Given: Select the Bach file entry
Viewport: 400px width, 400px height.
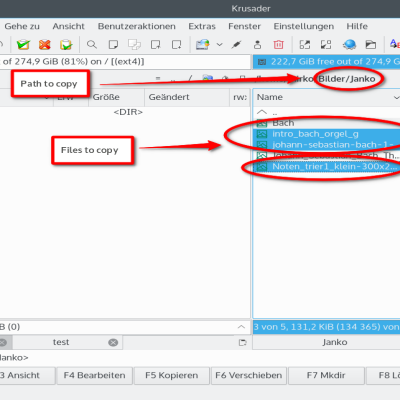Looking at the screenshot, I should (327, 123).
